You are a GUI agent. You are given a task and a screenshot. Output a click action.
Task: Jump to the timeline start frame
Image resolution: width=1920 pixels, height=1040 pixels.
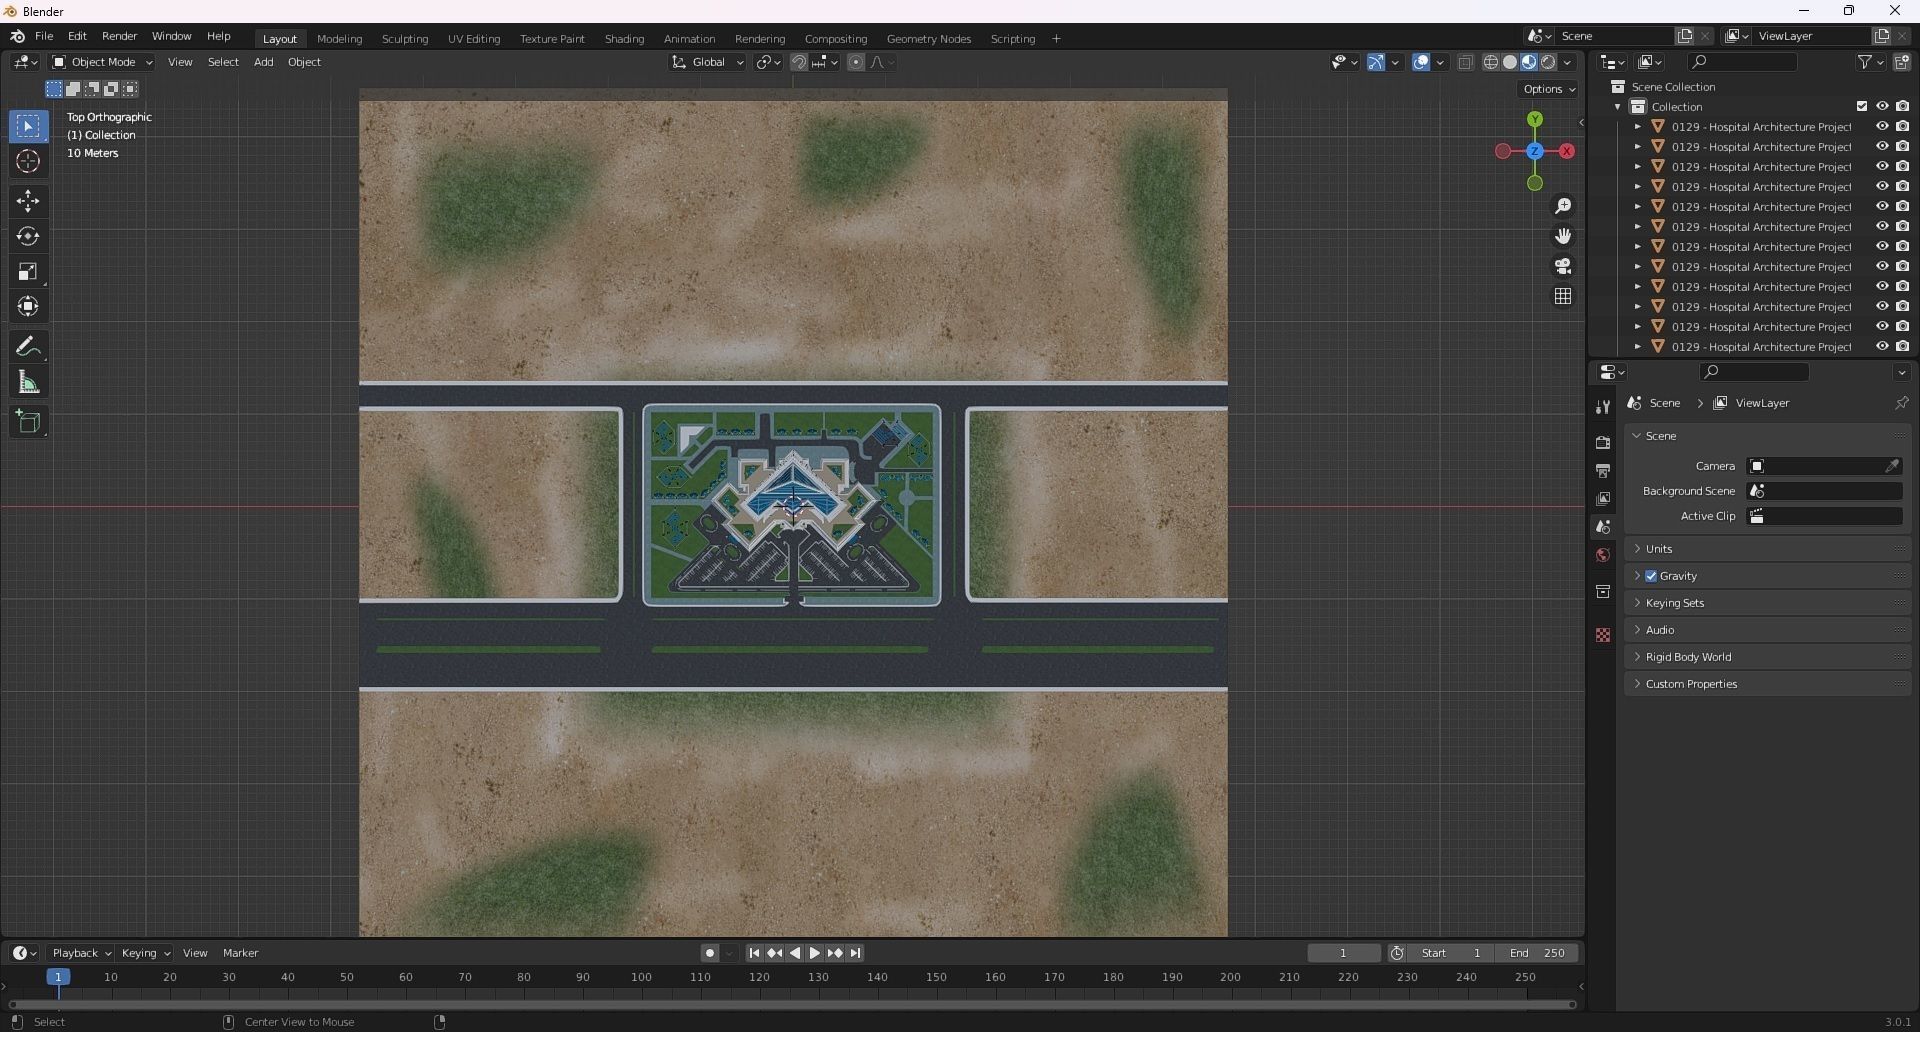pos(754,953)
